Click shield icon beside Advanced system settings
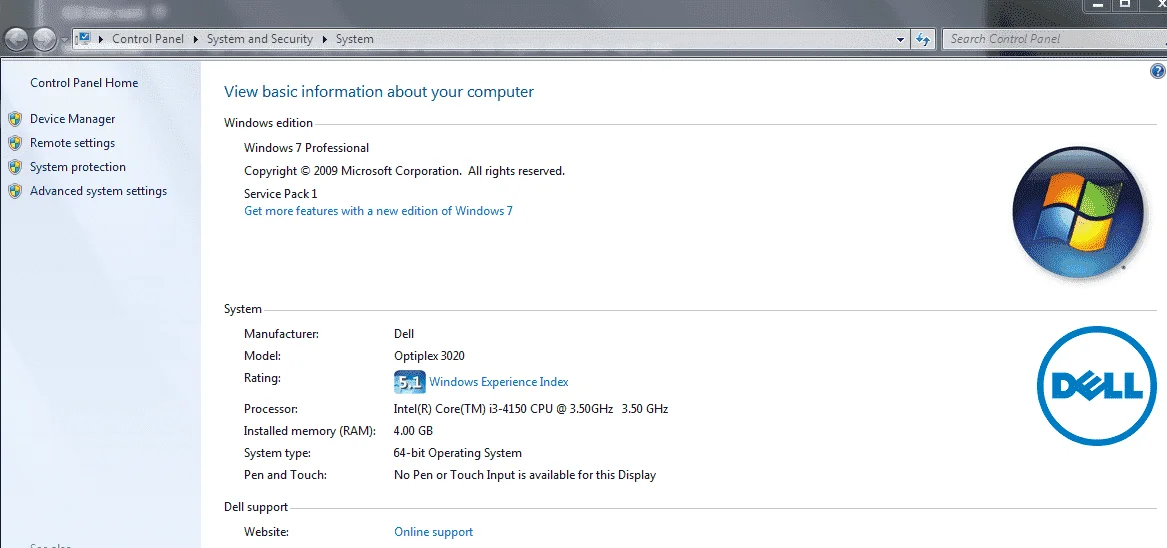Screen dimensions: 1167x548 click(x=15, y=191)
